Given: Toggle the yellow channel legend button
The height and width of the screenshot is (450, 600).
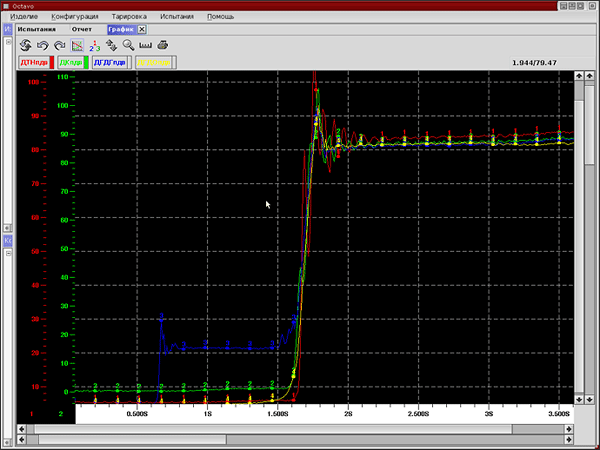Looking at the screenshot, I should (x=153, y=62).
